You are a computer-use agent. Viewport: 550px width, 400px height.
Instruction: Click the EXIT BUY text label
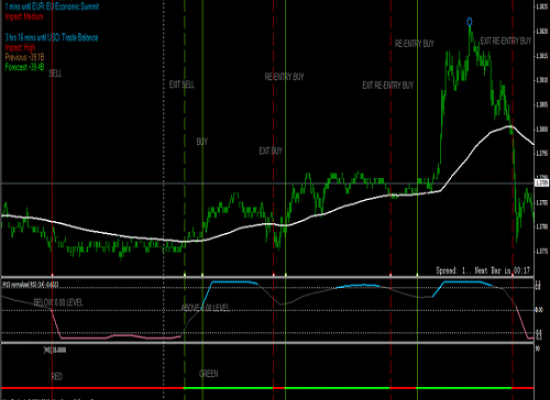coord(271,151)
